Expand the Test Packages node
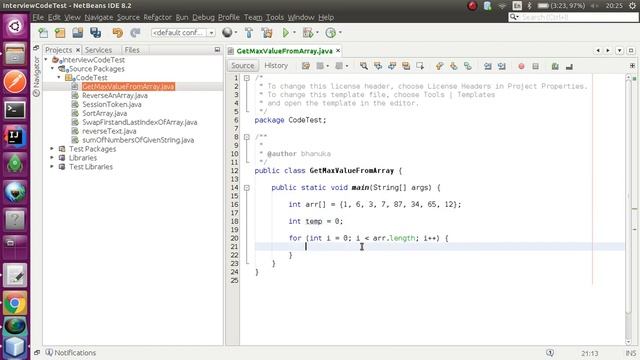The height and width of the screenshot is (360, 640). (52, 149)
